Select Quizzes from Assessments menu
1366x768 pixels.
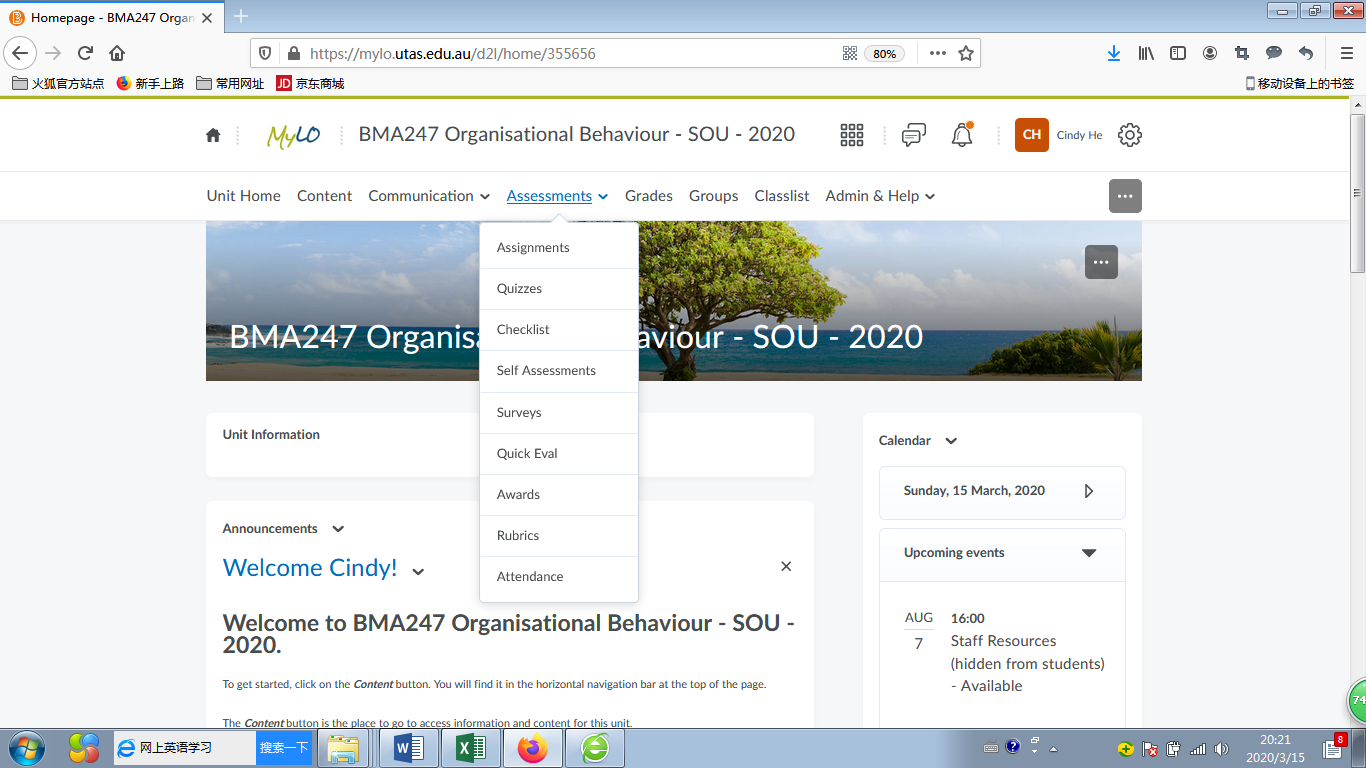click(519, 289)
